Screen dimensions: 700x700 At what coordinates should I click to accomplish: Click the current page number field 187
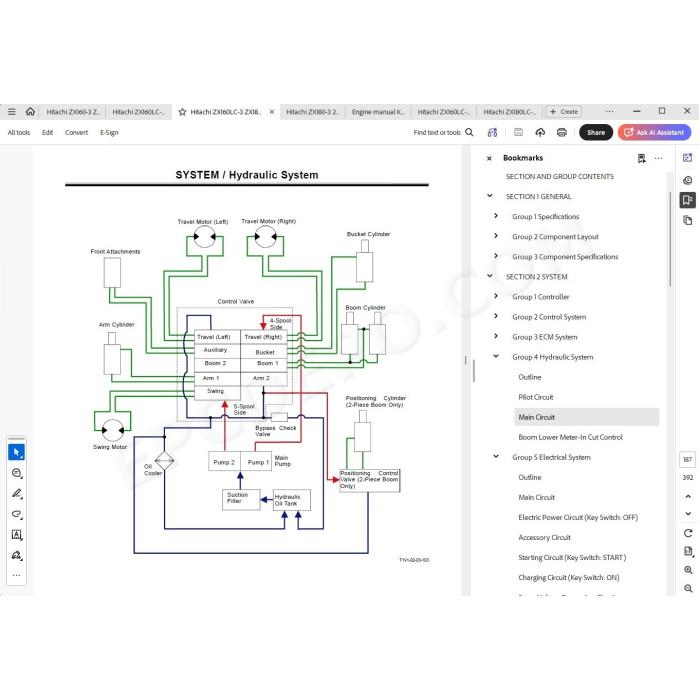pyautogui.click(x=688, y=459)
